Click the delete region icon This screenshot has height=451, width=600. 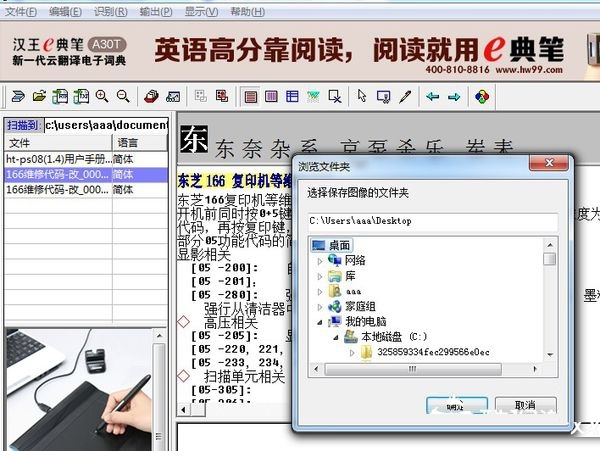pos(335,96)
